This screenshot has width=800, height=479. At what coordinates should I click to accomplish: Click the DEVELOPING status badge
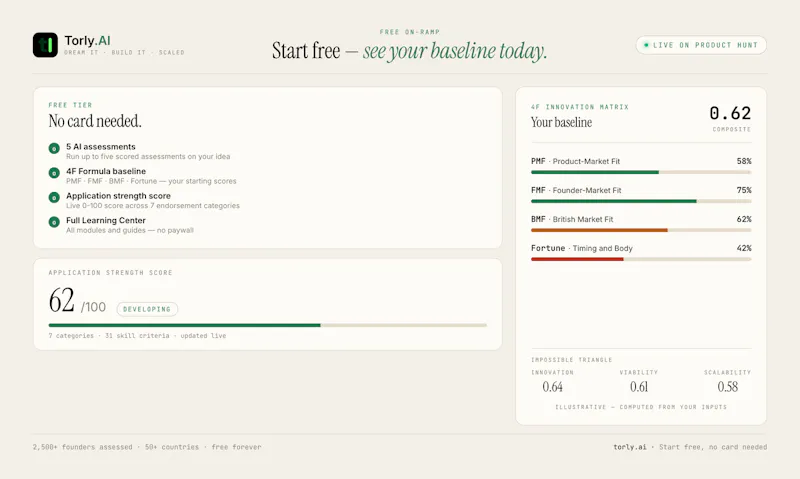147,309
